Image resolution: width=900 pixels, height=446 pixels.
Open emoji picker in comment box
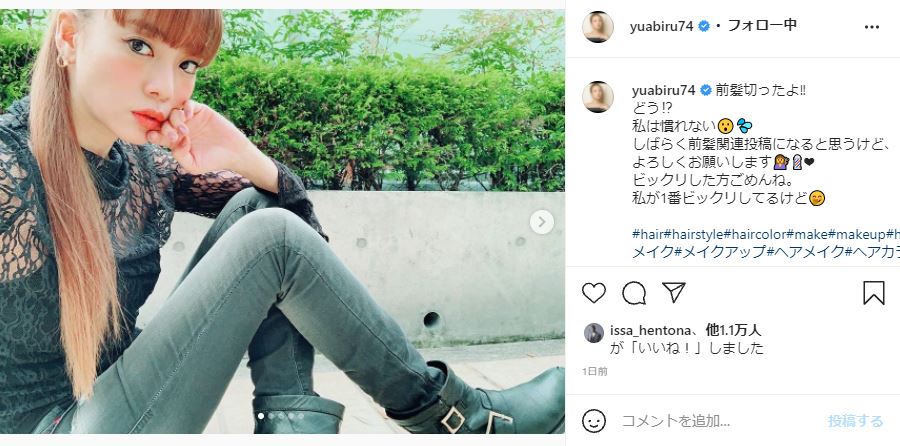tap(593, 421)
